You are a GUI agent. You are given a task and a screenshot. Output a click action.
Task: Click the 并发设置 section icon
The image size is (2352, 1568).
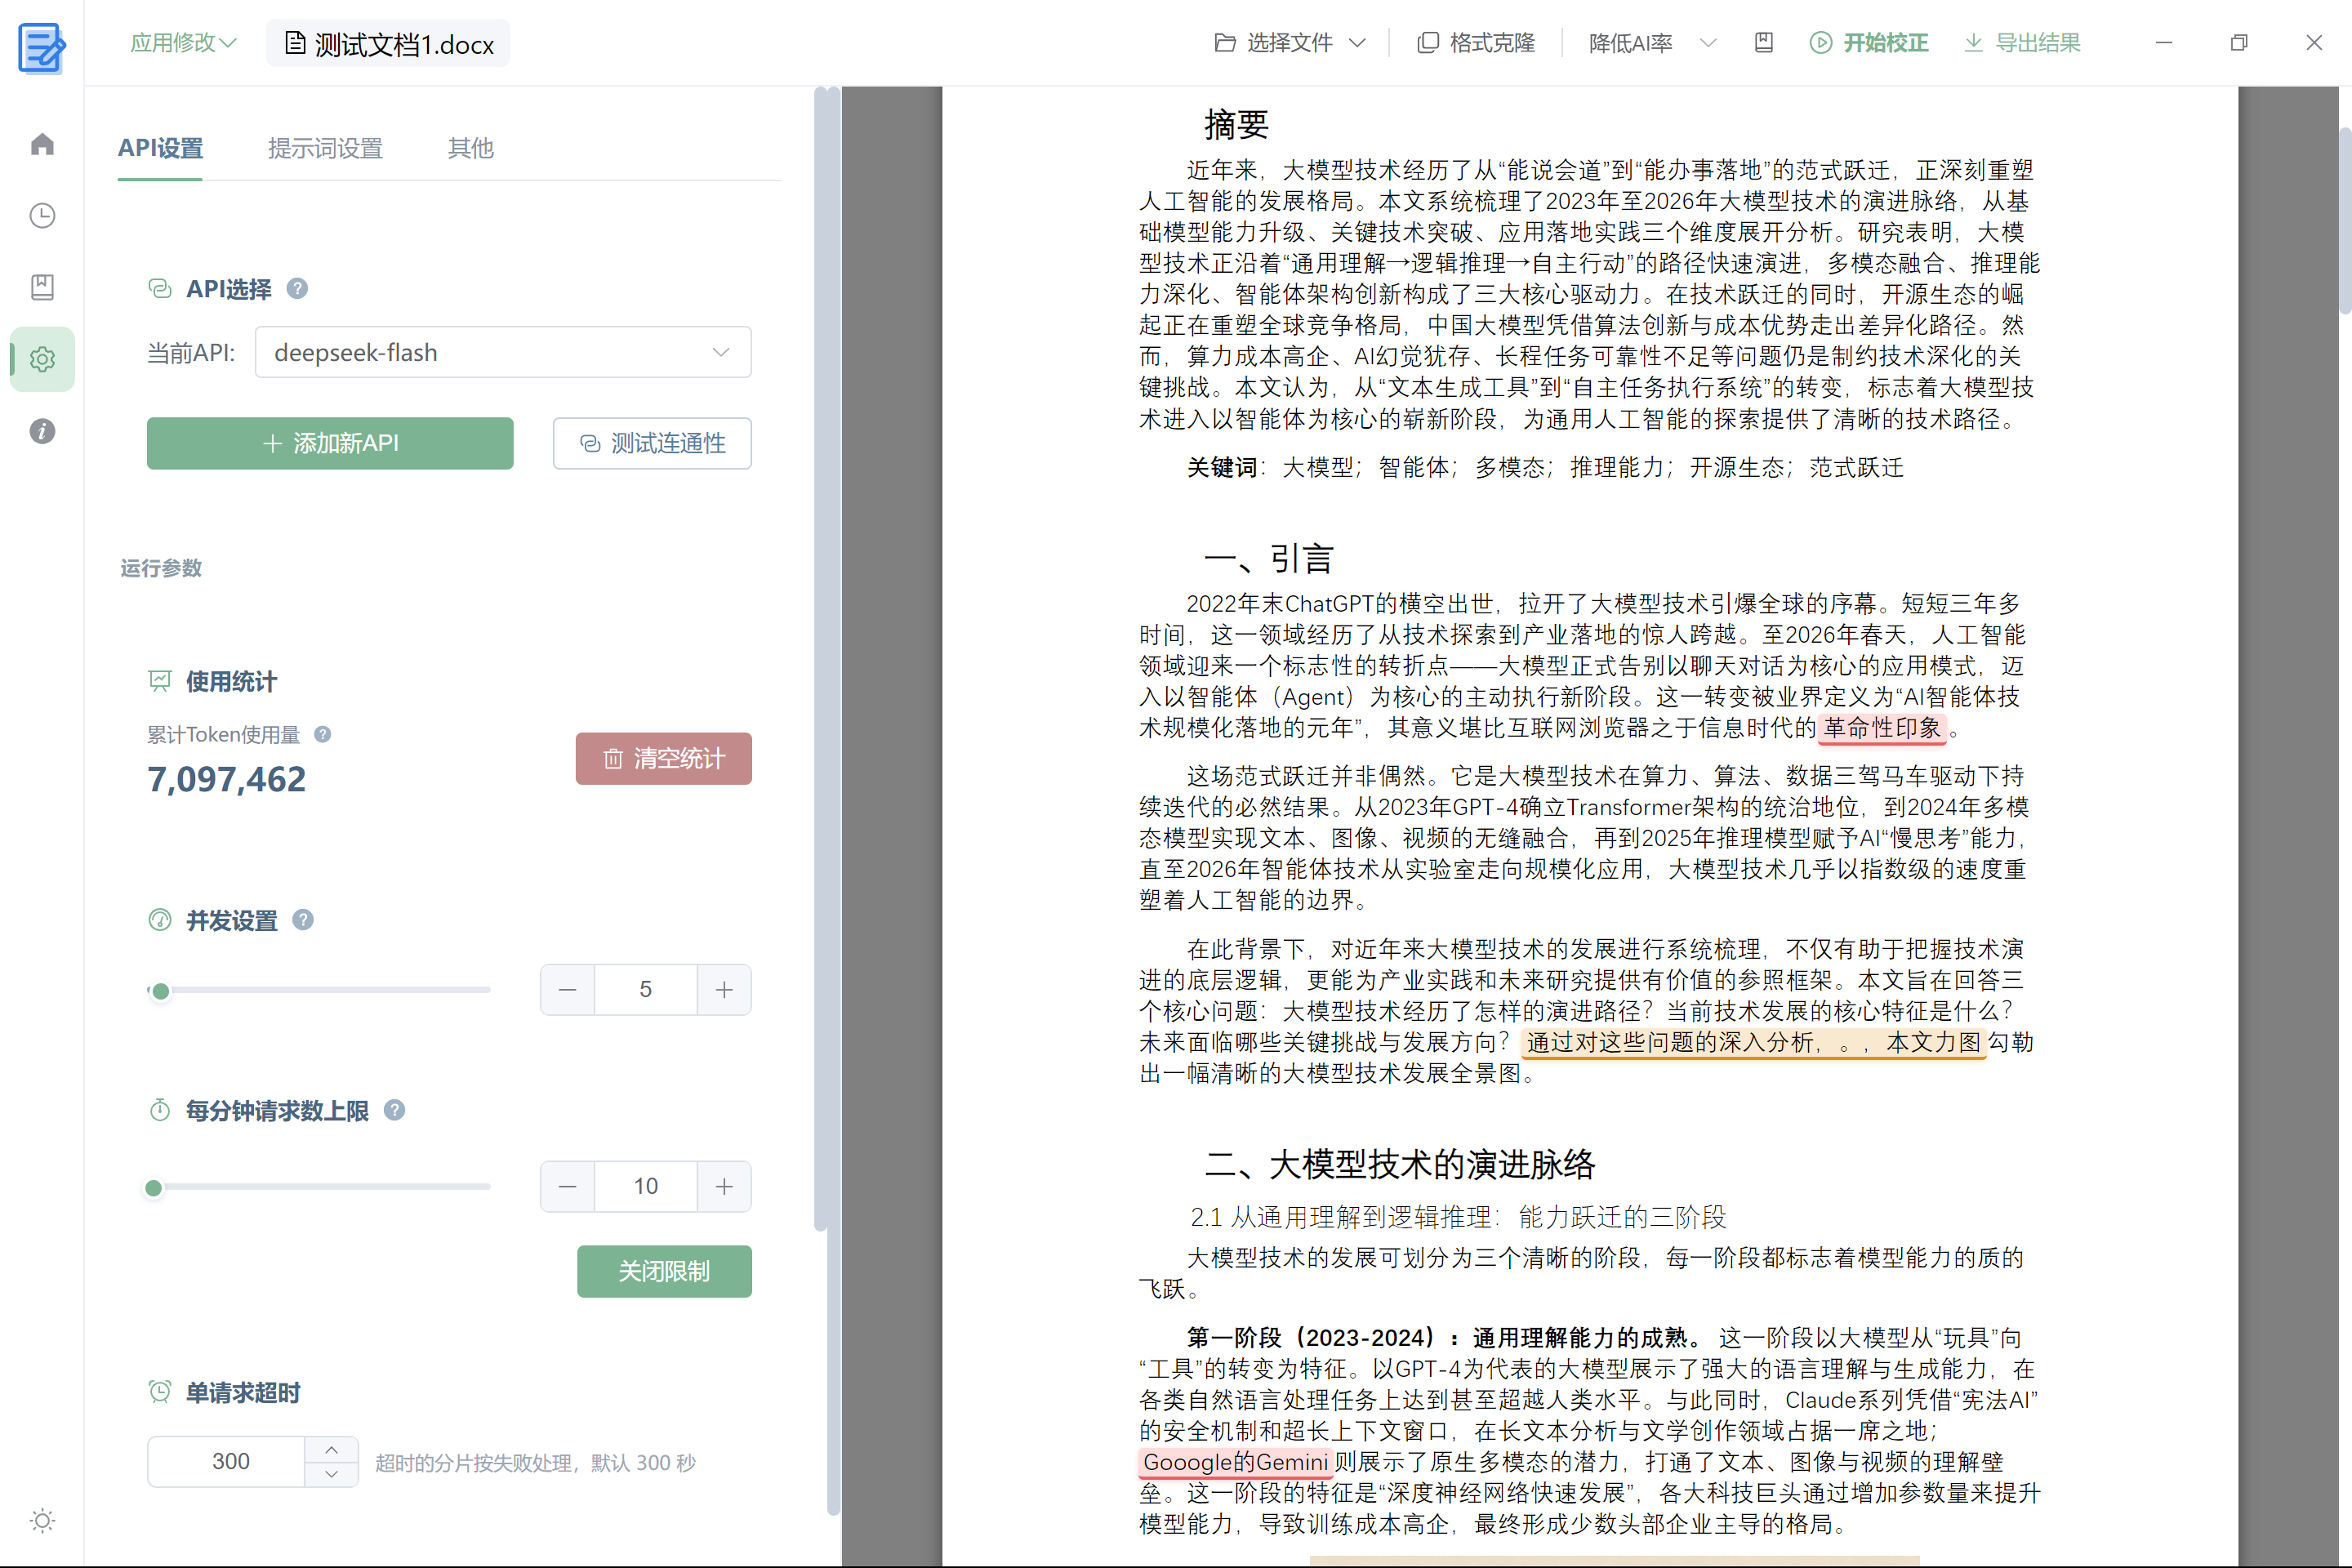point(160,920)
